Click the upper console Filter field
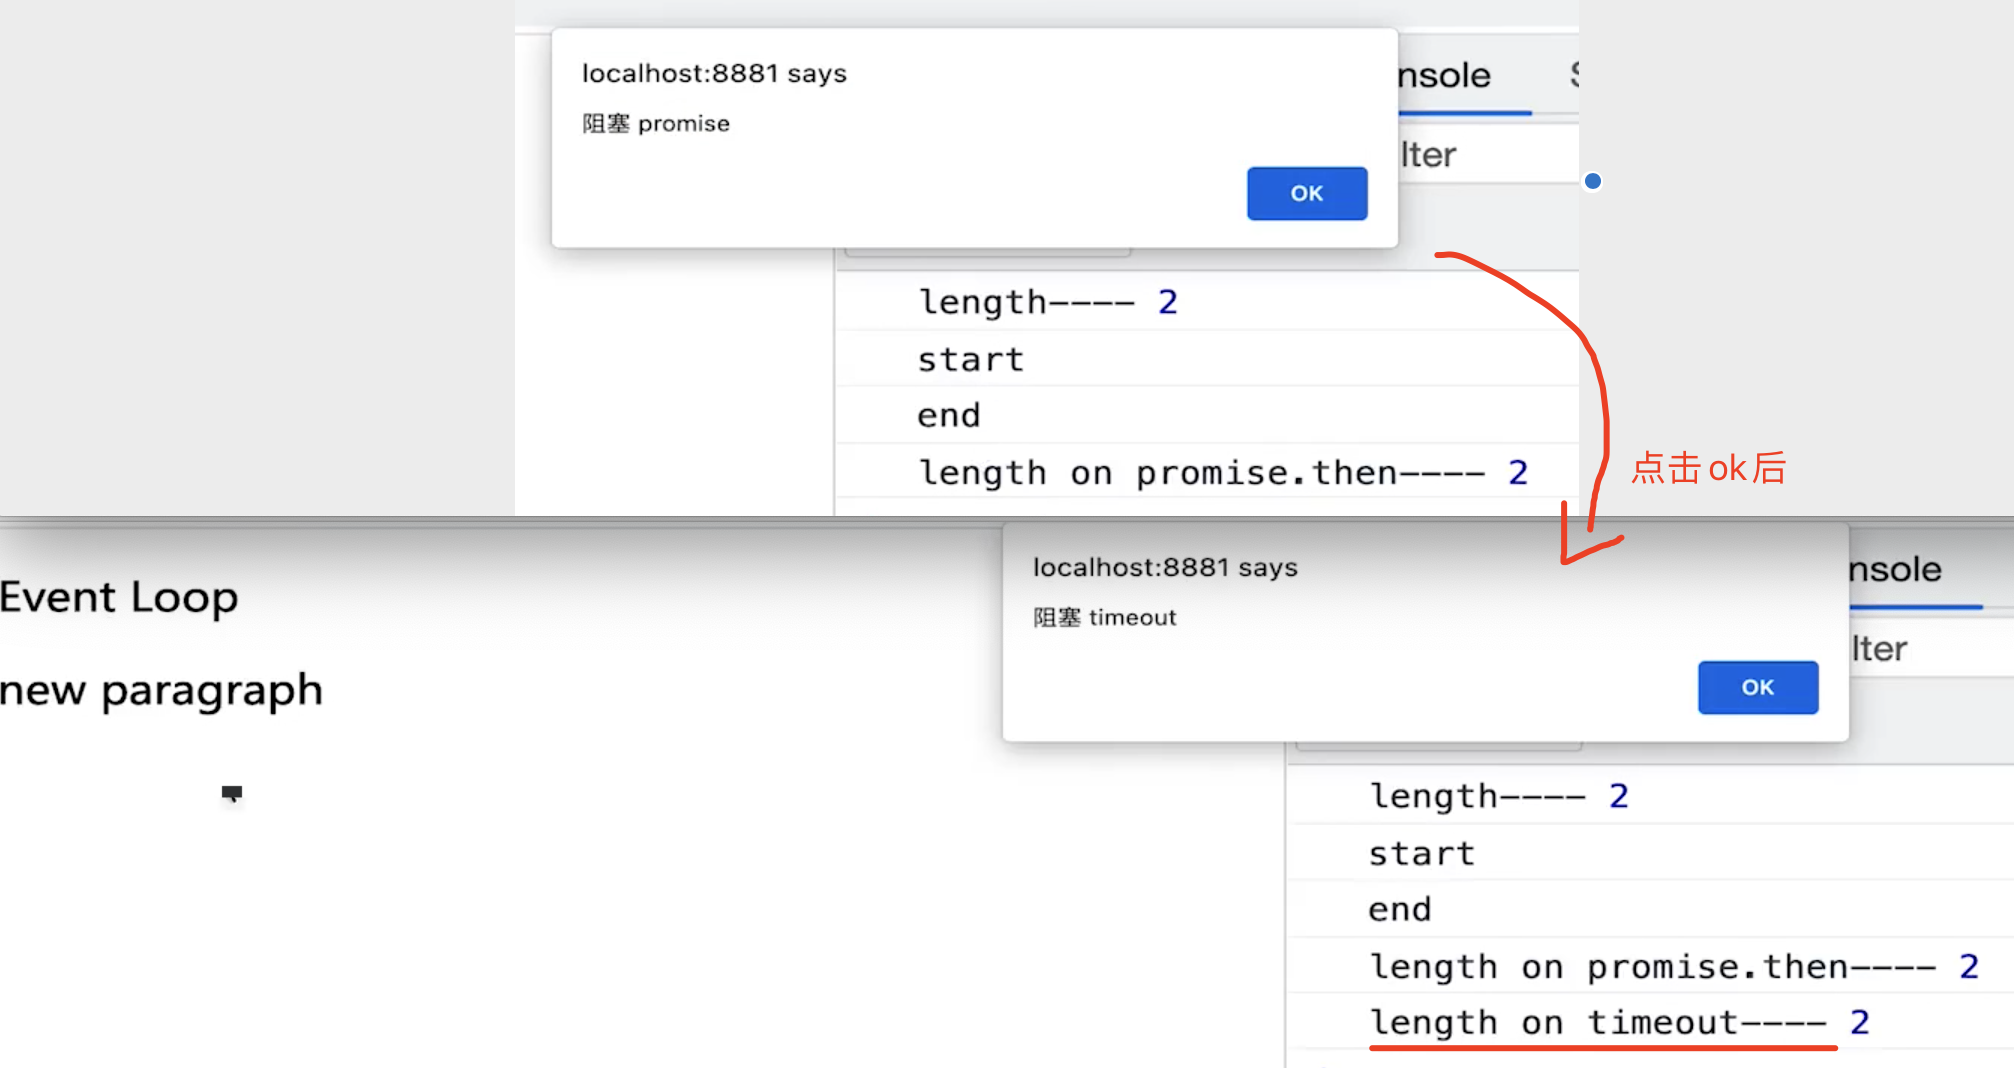The width and height of the screenshot is (2014, 1068). [1480, 155]
